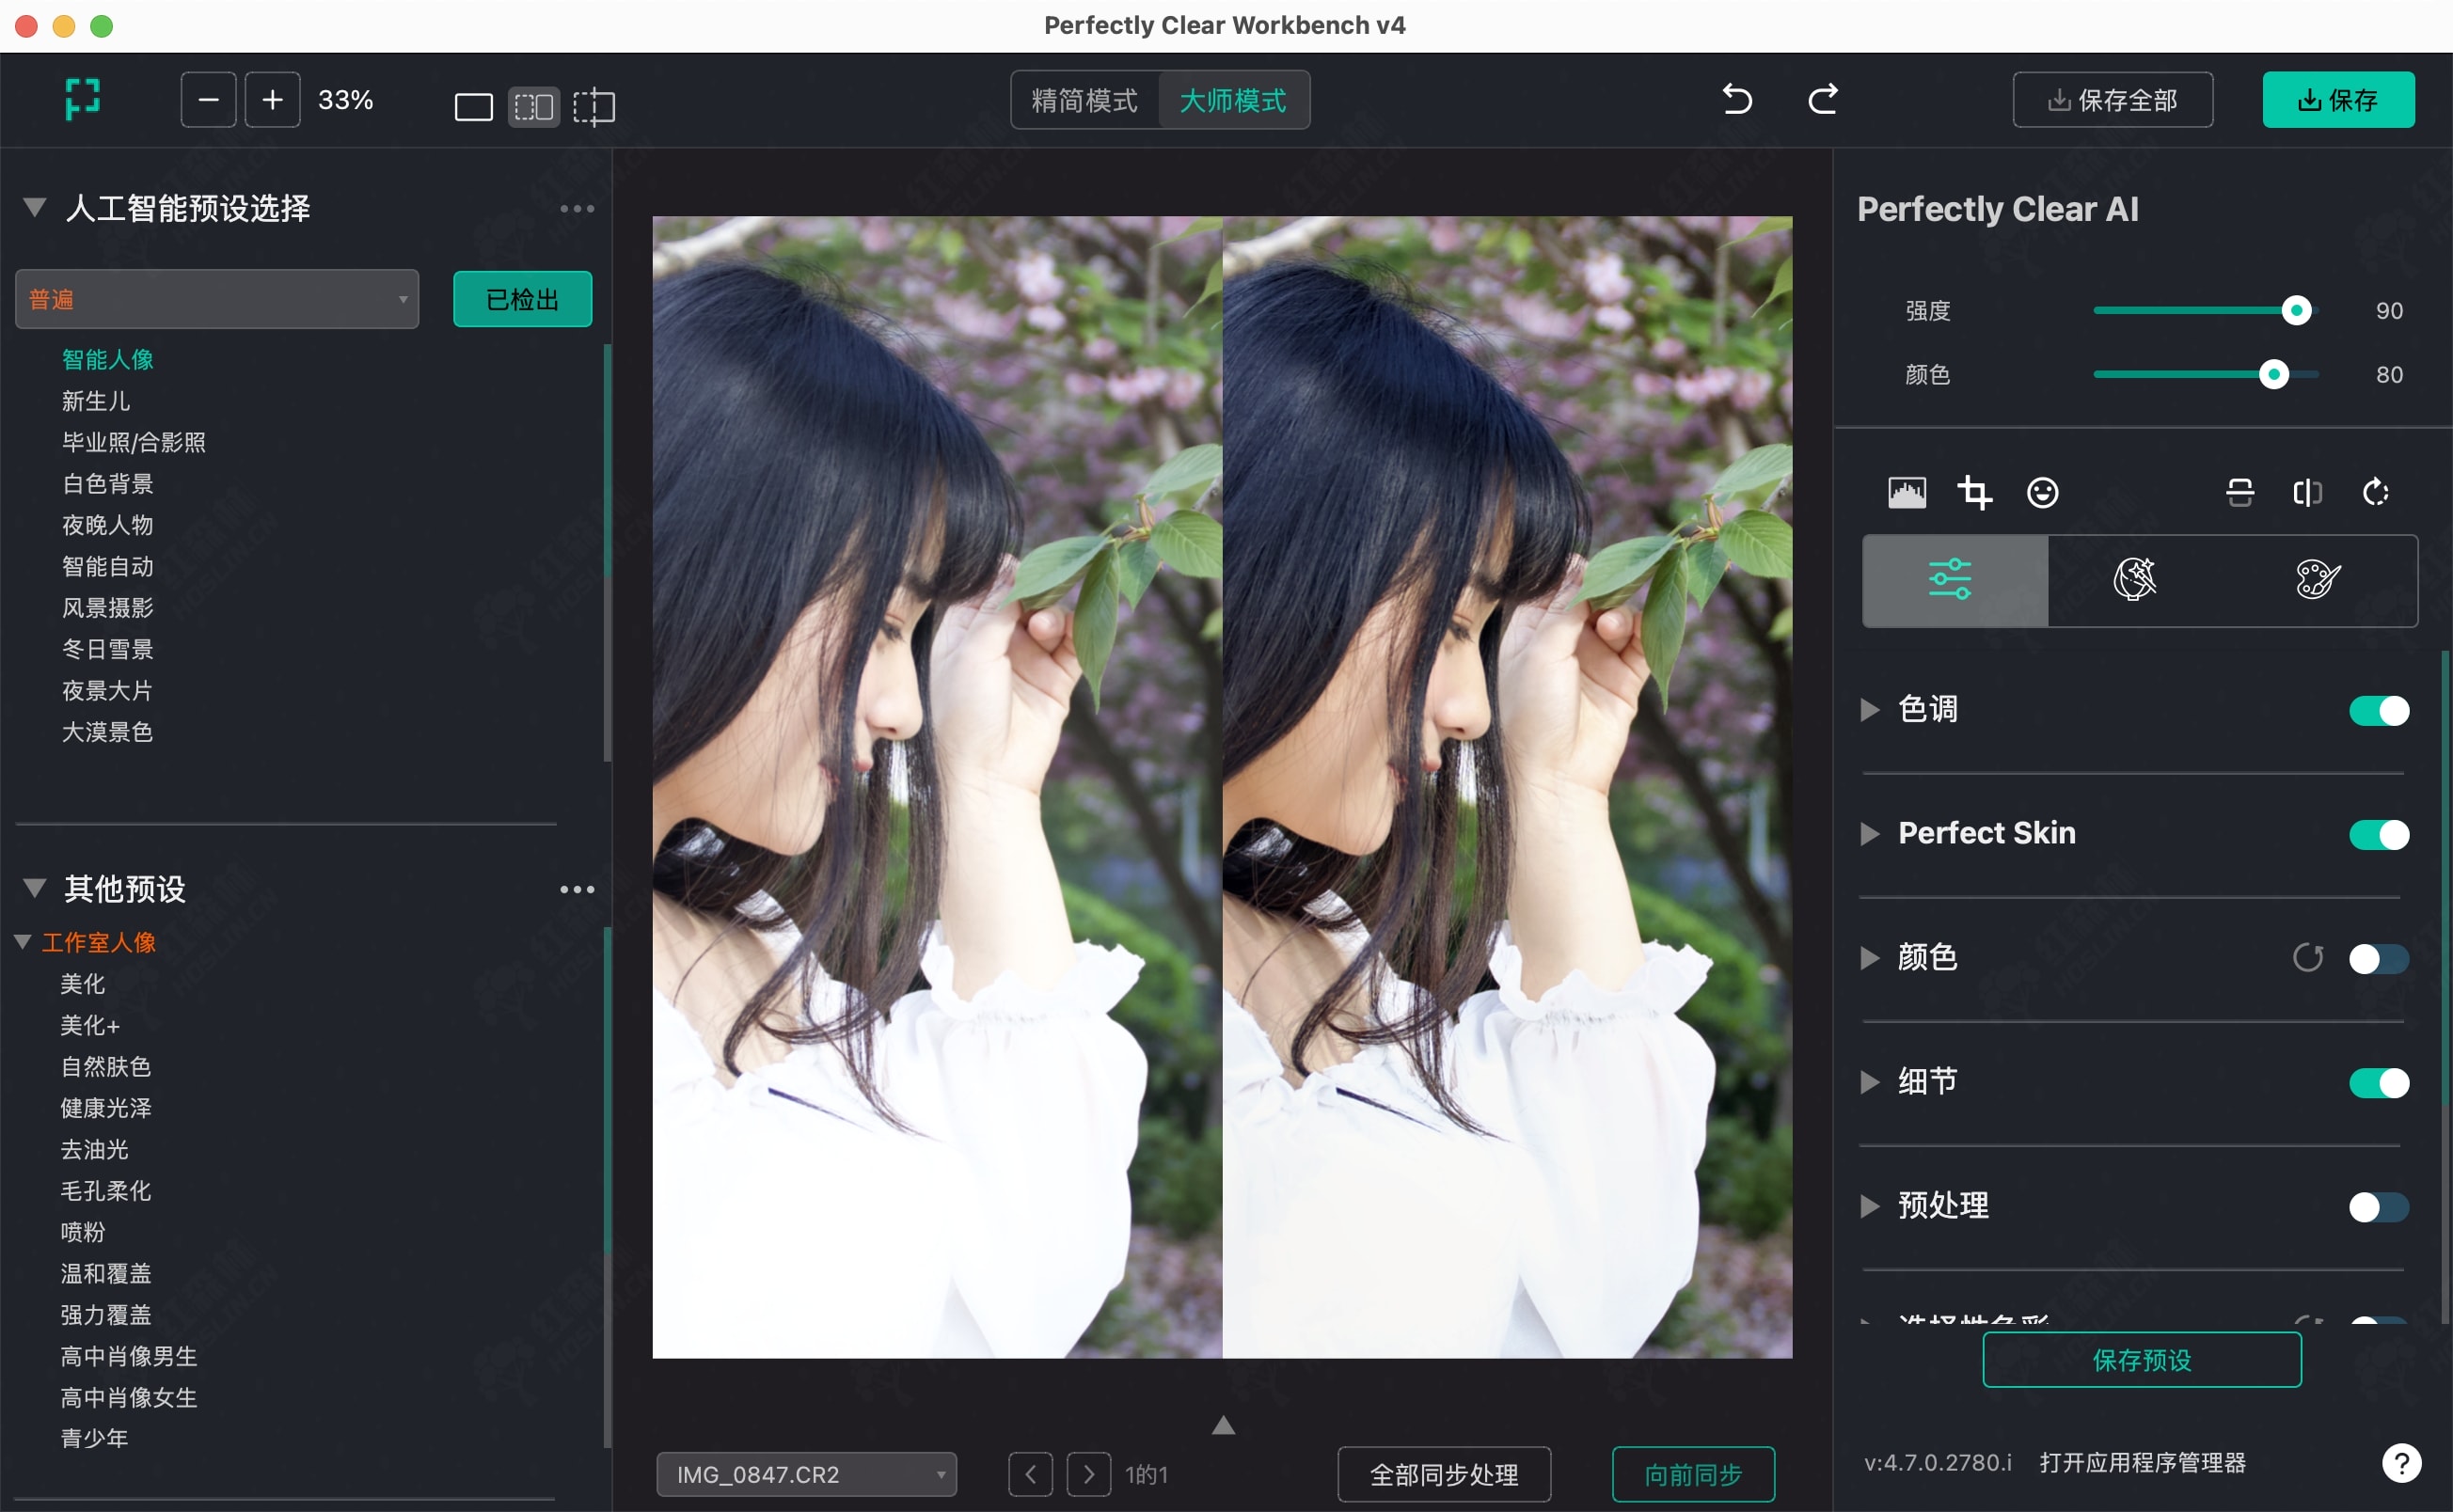Screen dimensions: 2453x1512
Task: Enable the 颜色 adjustment toggle
Action: (2378, 958)
